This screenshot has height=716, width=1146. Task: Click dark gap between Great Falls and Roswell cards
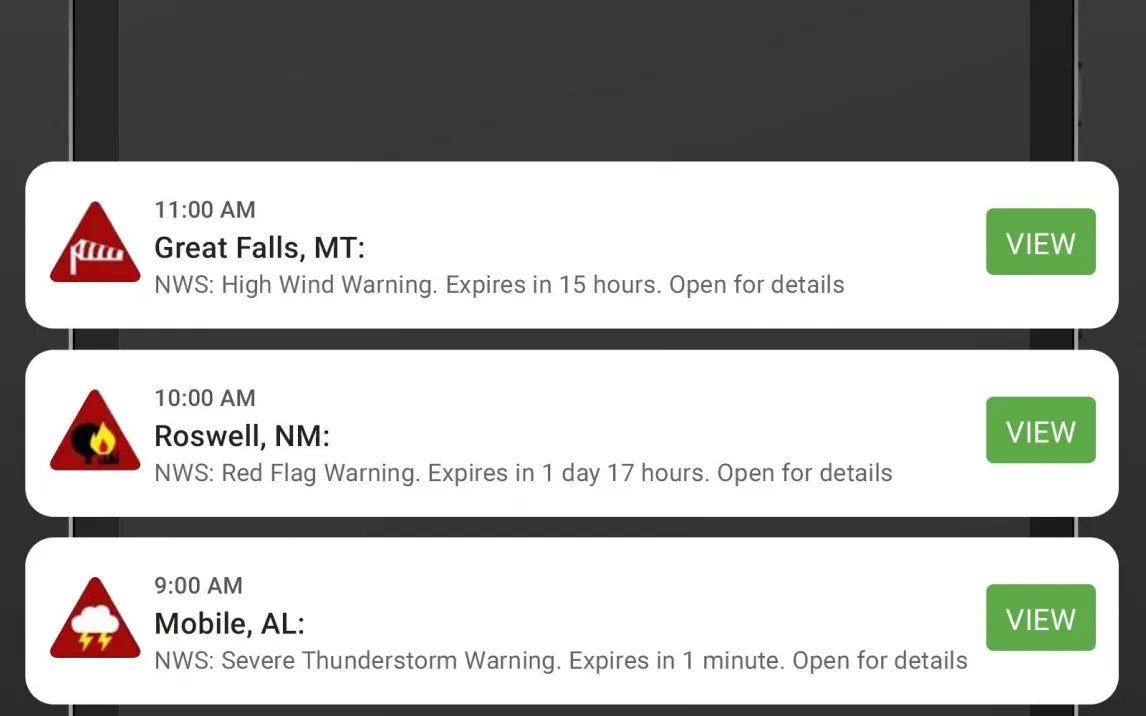click(x=573, y=339)
